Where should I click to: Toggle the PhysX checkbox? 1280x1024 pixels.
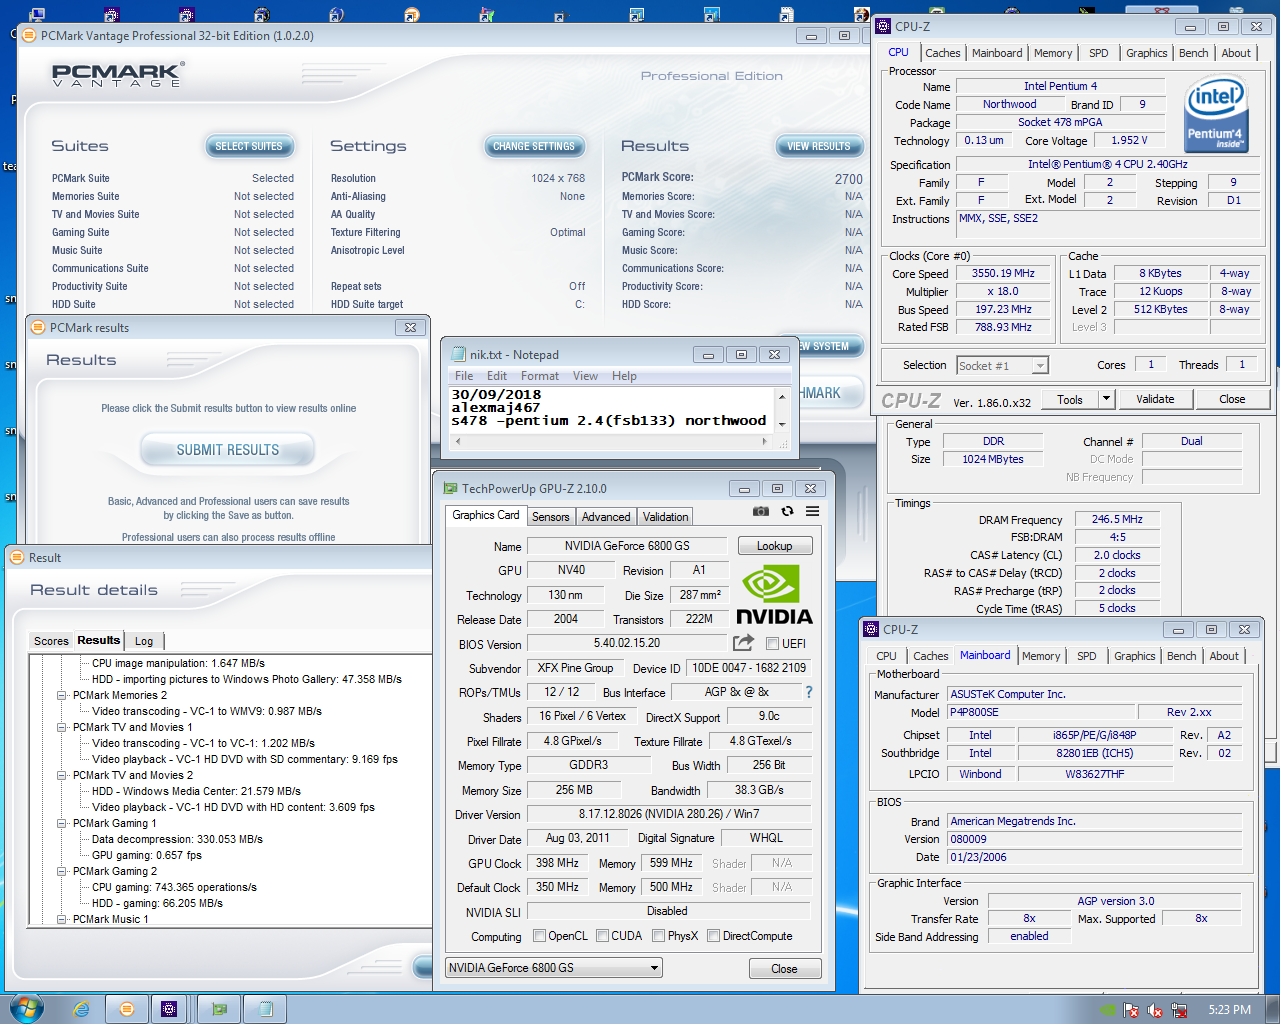(x=658, y=936)
